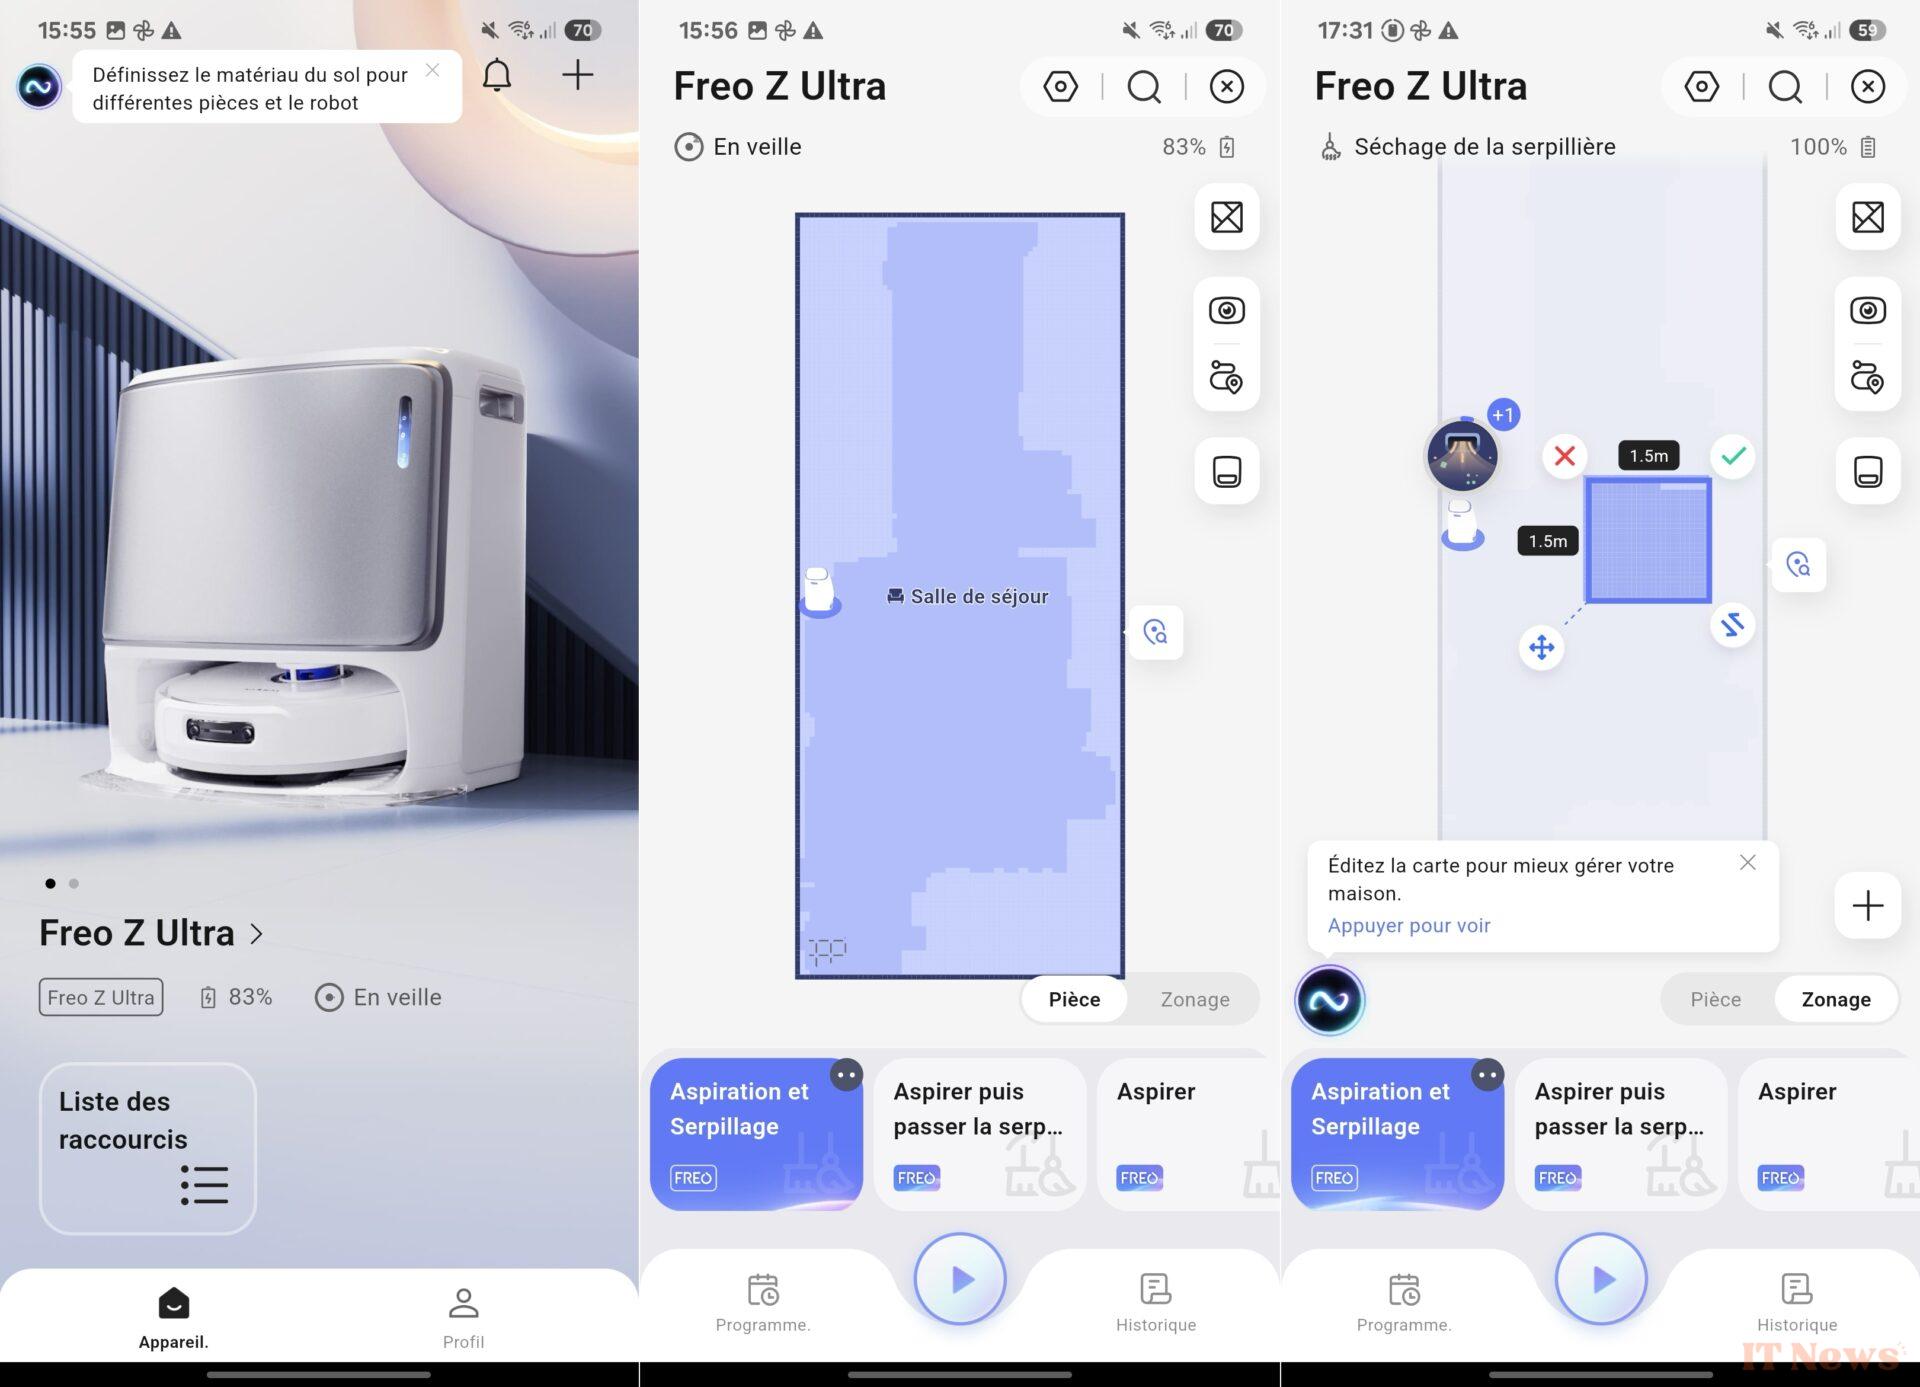The width and height of the screenshot is (1920, 1387).
Task: Add a new device with the plus icon
Action: coord(578,74)
